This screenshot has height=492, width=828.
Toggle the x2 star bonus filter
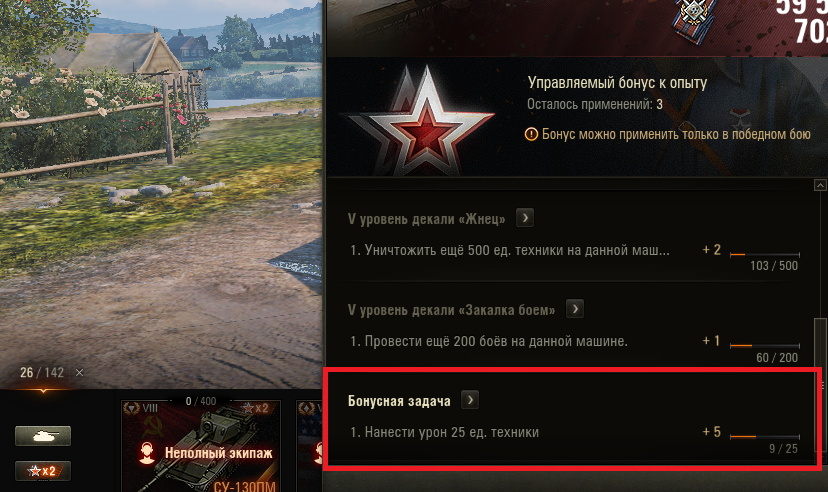click(x=43, y=471)
